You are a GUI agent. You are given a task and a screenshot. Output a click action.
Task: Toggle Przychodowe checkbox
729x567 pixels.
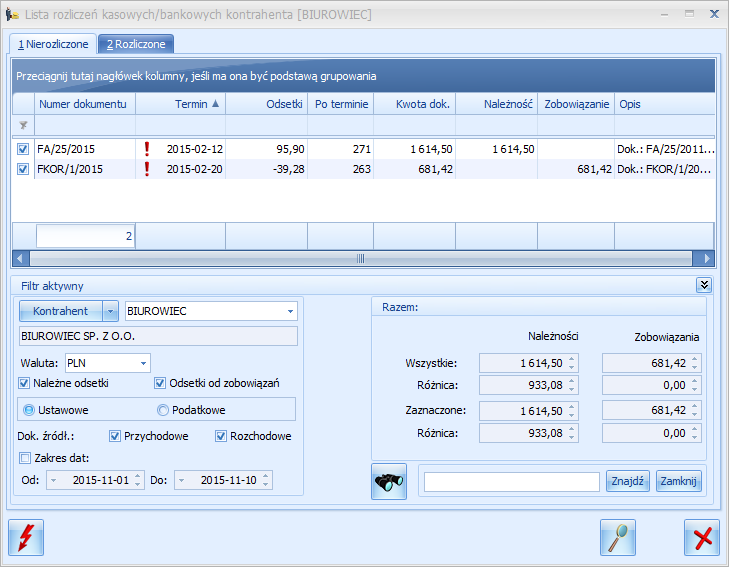(115, 436)
